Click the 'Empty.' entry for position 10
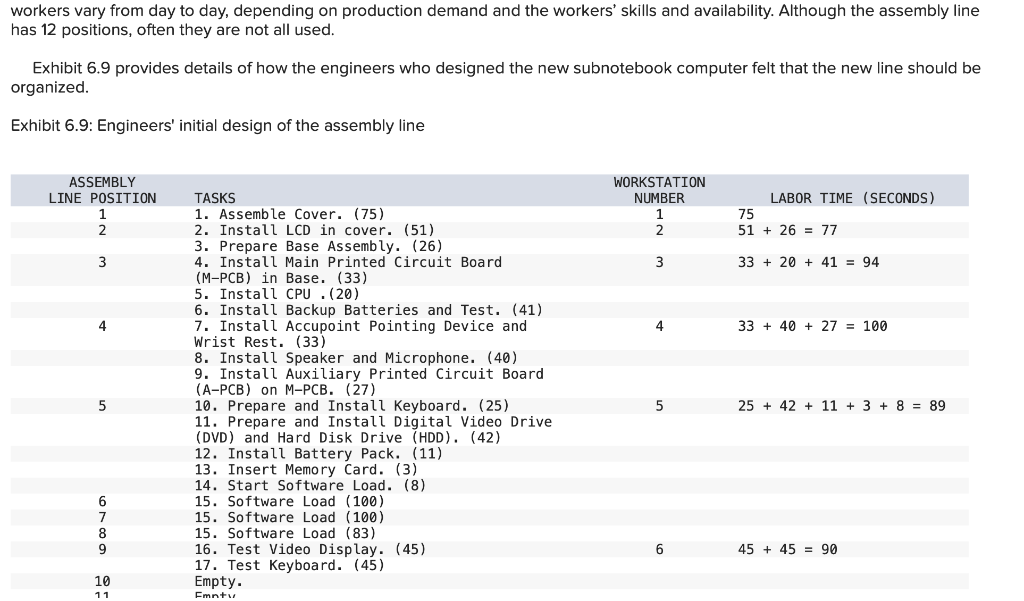The image size is (1024, 601). click(x=218, y=581)
